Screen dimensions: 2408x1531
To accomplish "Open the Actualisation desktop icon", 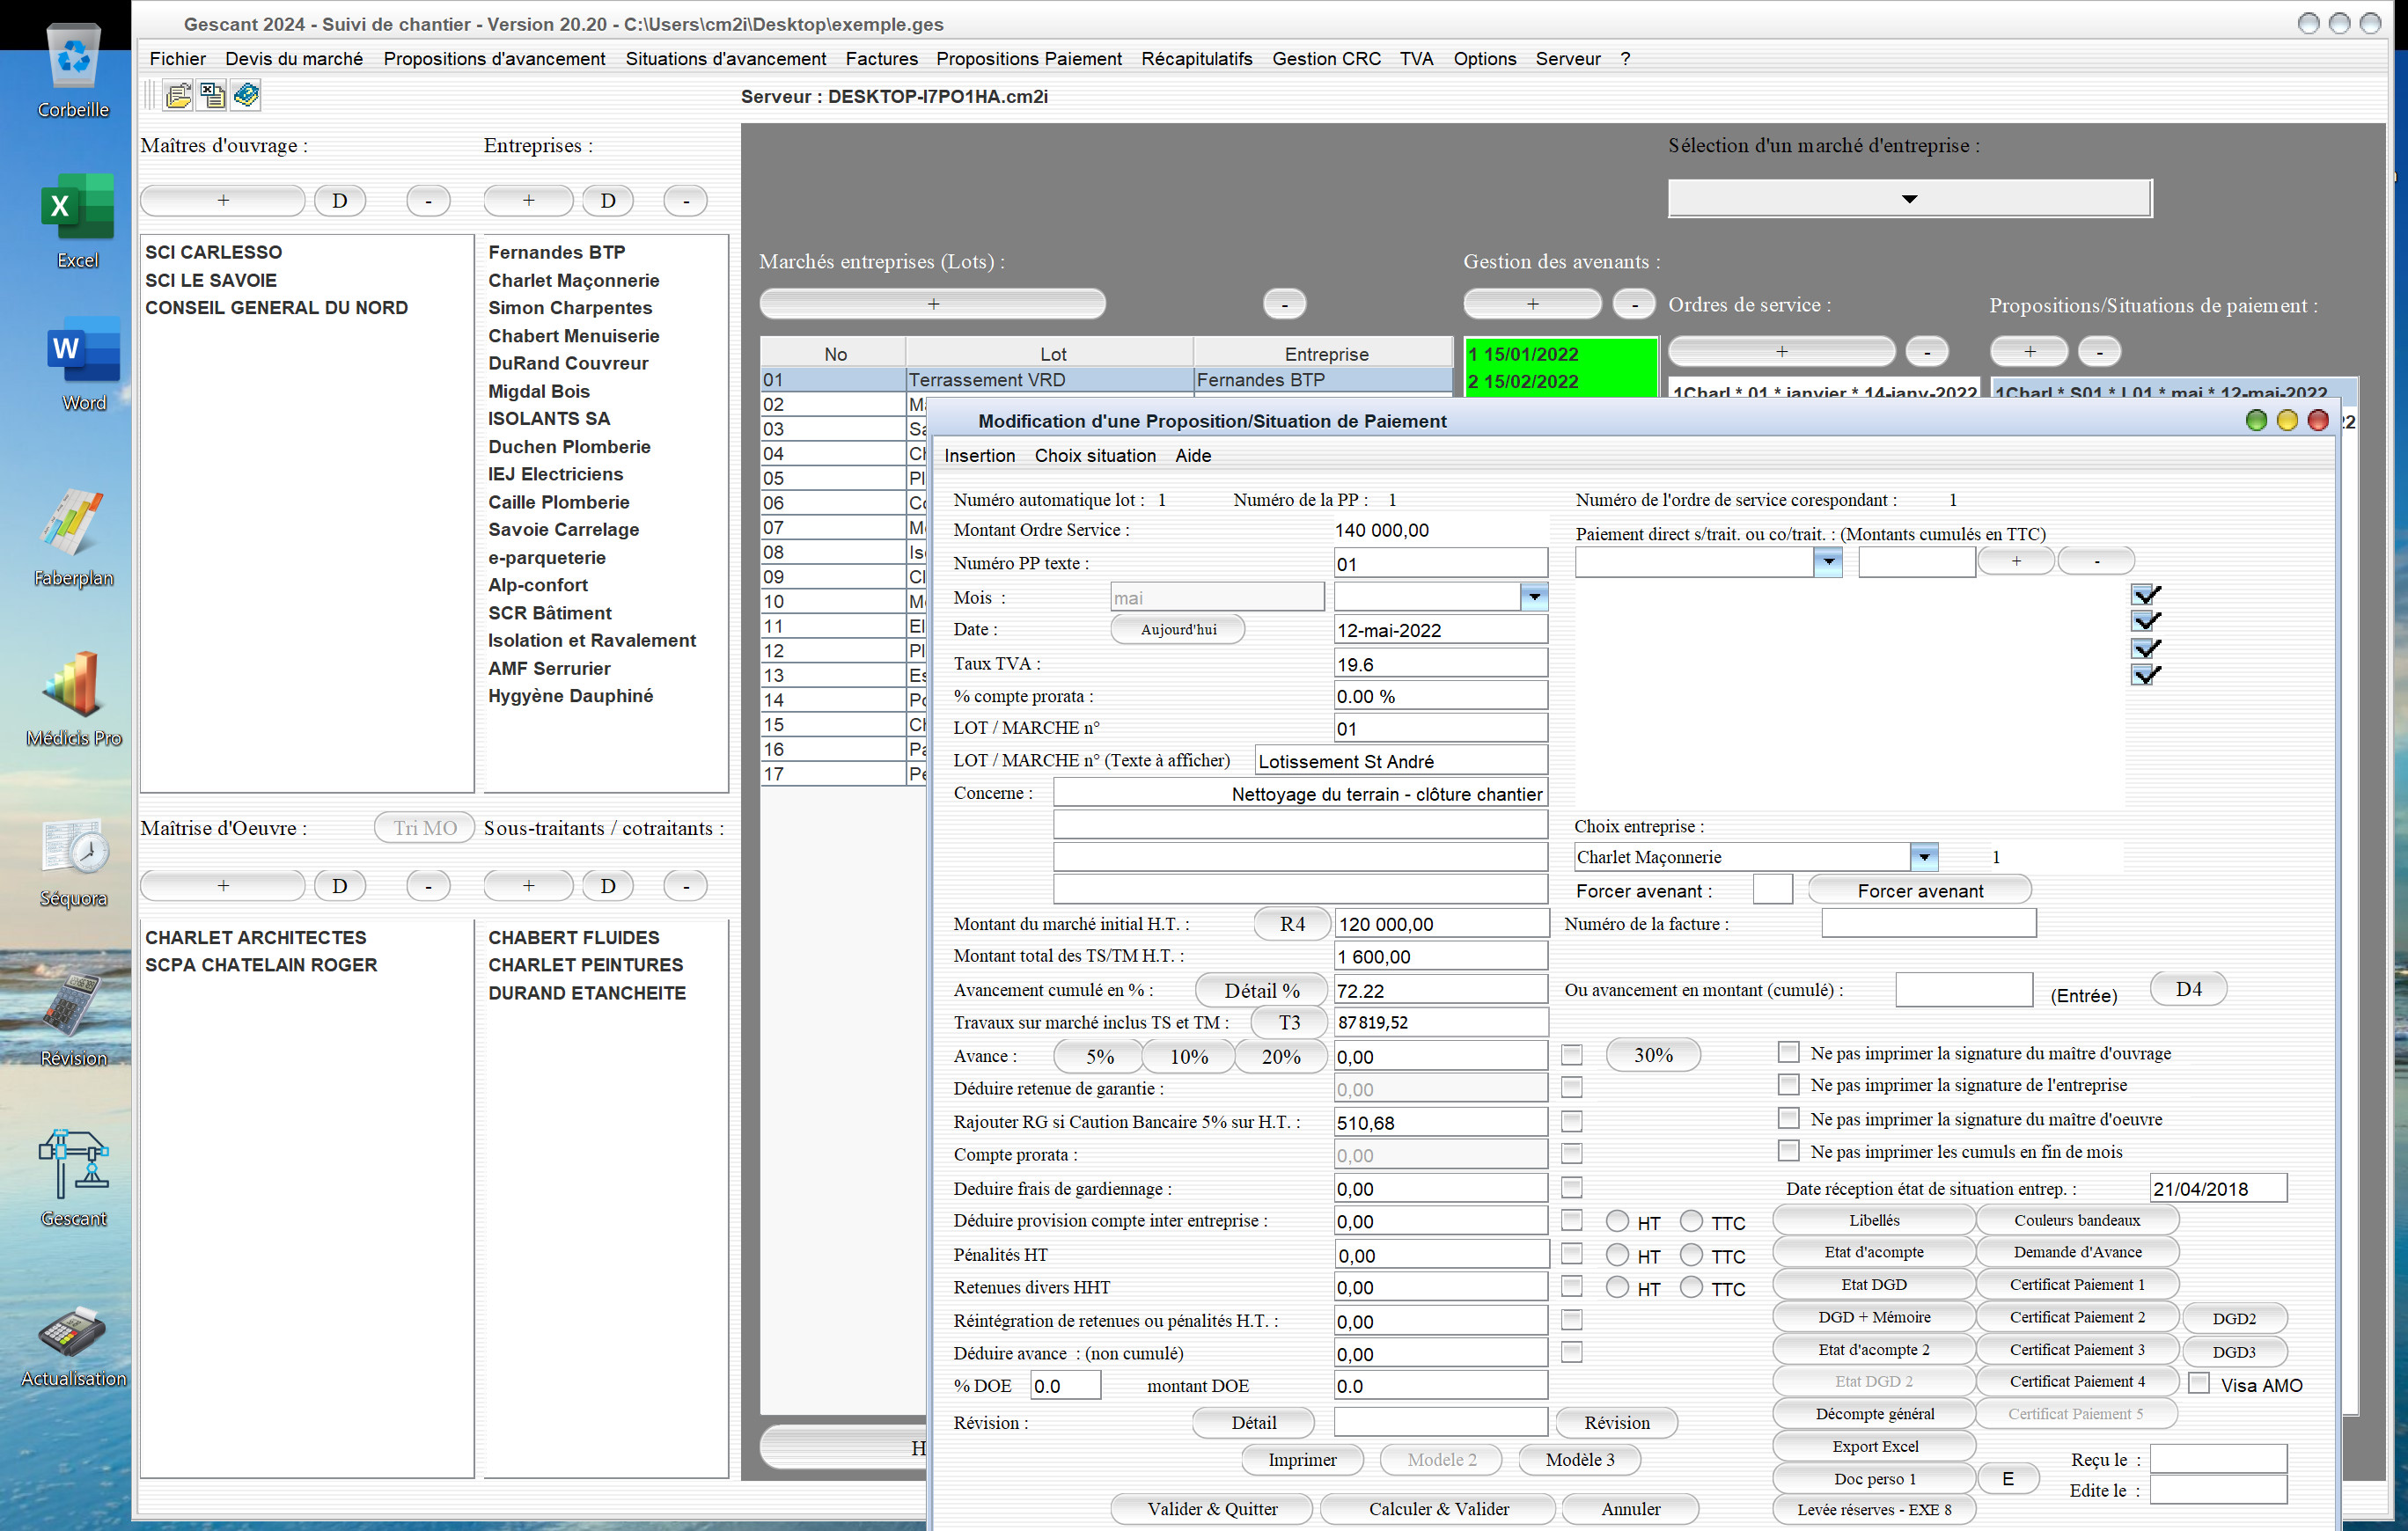I will [73, 1346].
